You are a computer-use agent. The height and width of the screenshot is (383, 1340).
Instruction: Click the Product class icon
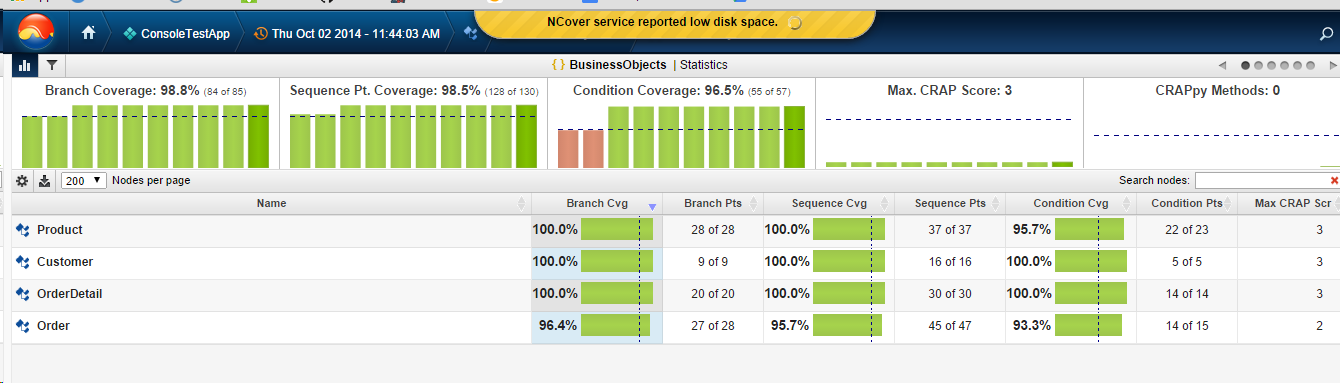coord(23,230)
